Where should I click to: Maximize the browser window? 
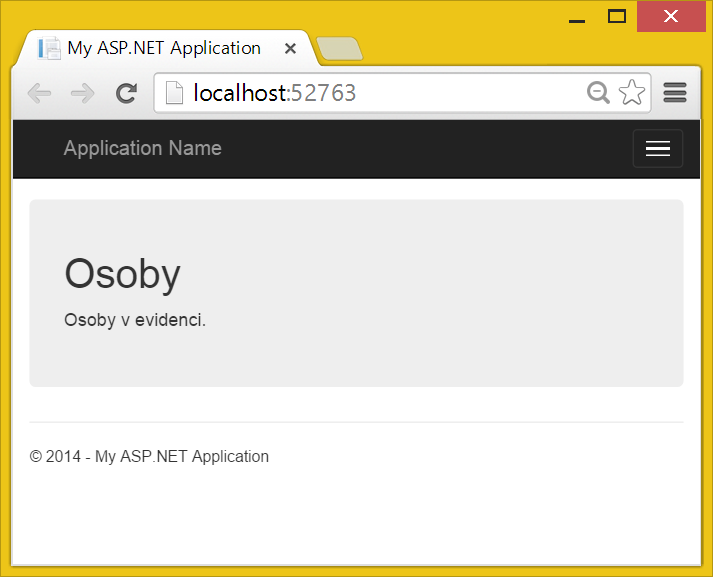coord(617,17)
